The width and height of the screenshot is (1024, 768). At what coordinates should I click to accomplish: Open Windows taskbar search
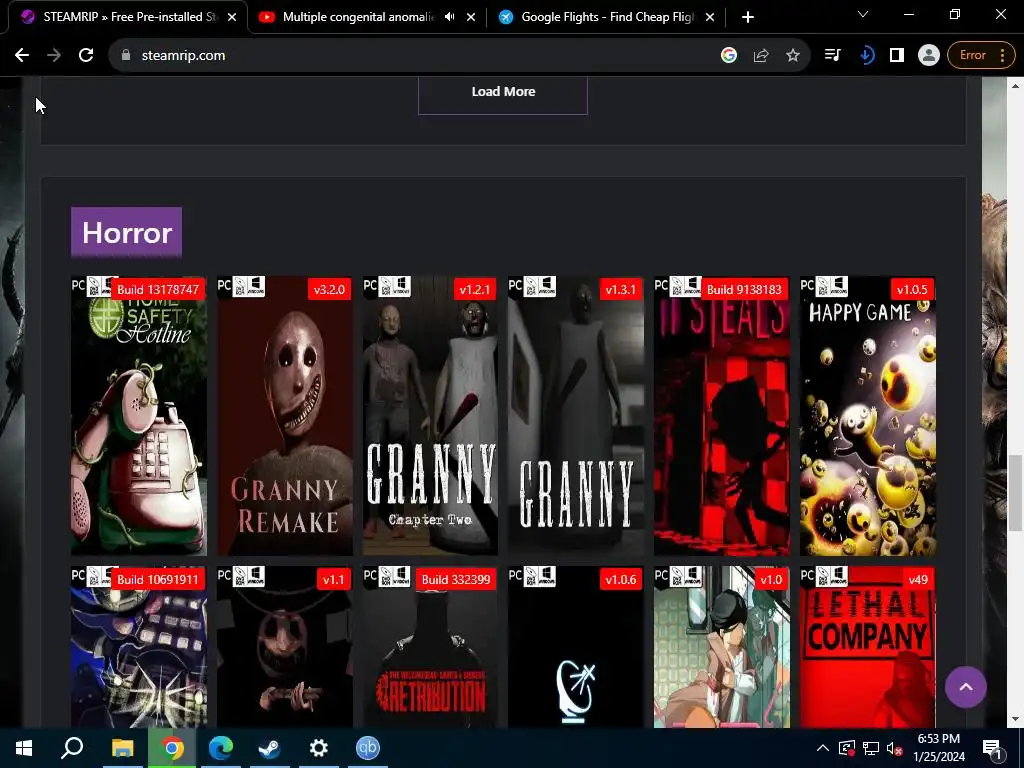point(72,748)
